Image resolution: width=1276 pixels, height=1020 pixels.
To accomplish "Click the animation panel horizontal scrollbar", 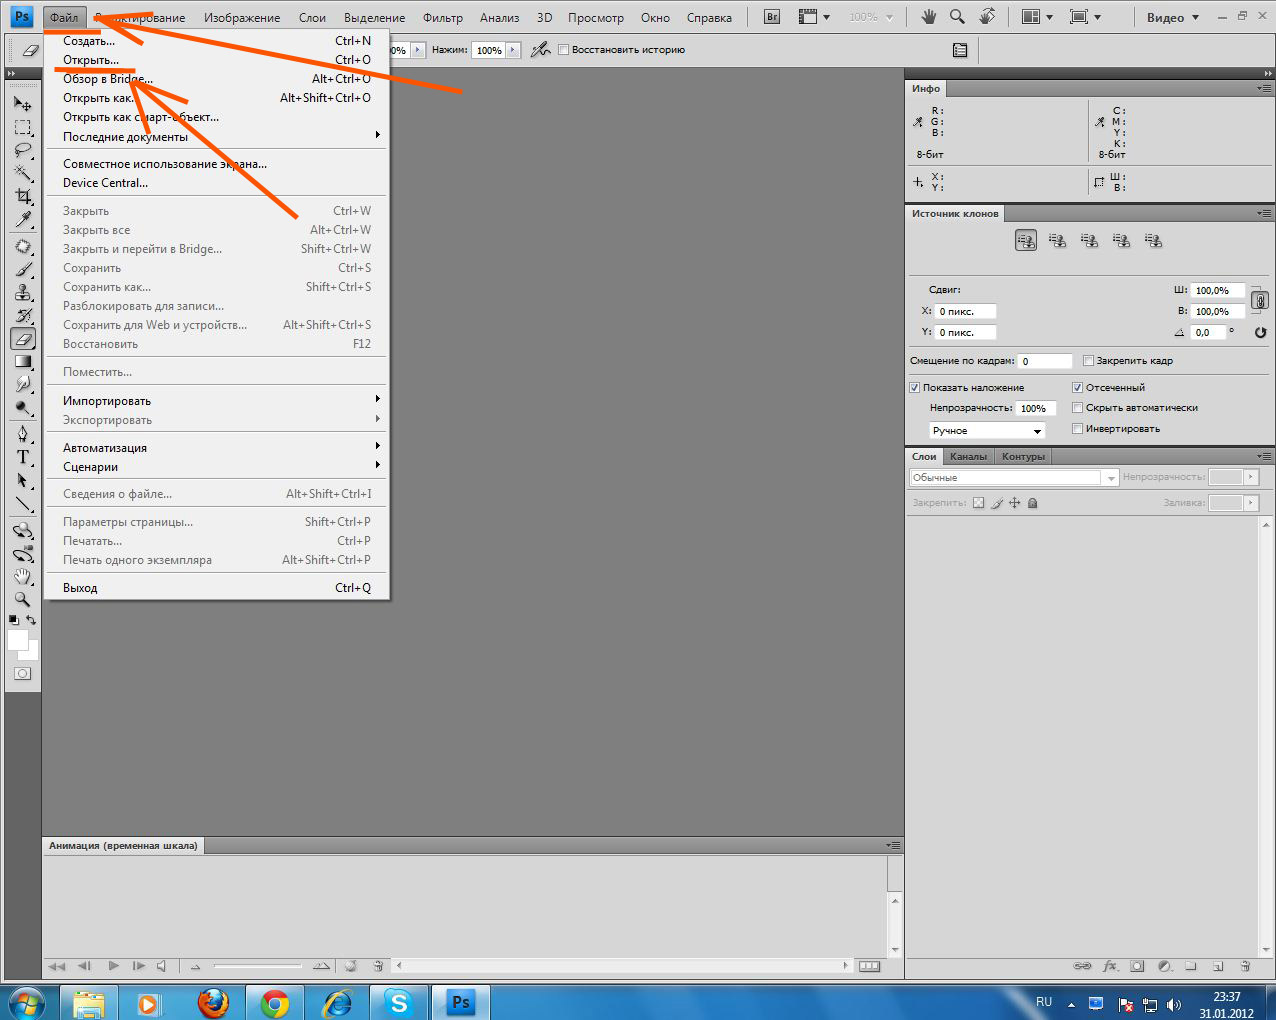I will coord(623,966).
